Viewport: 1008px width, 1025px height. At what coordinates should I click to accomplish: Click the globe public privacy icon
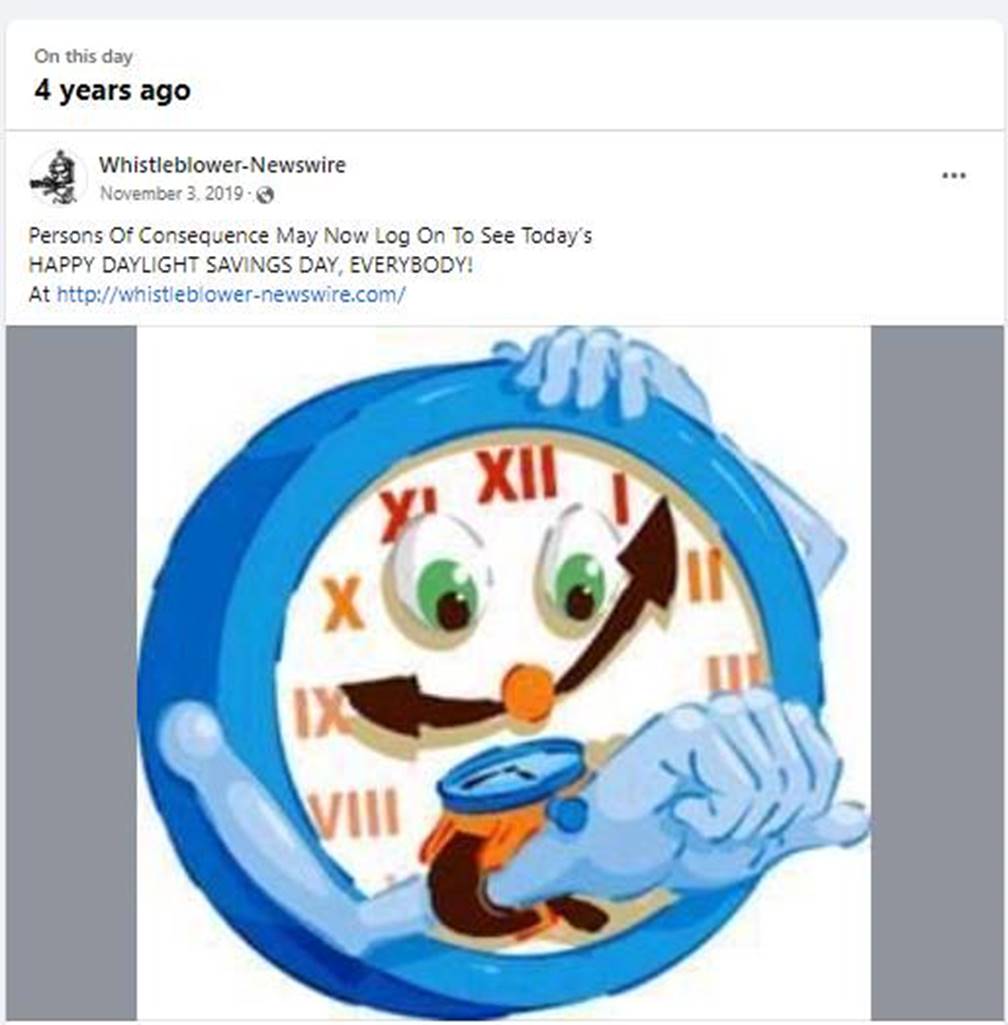click(265, 195)
